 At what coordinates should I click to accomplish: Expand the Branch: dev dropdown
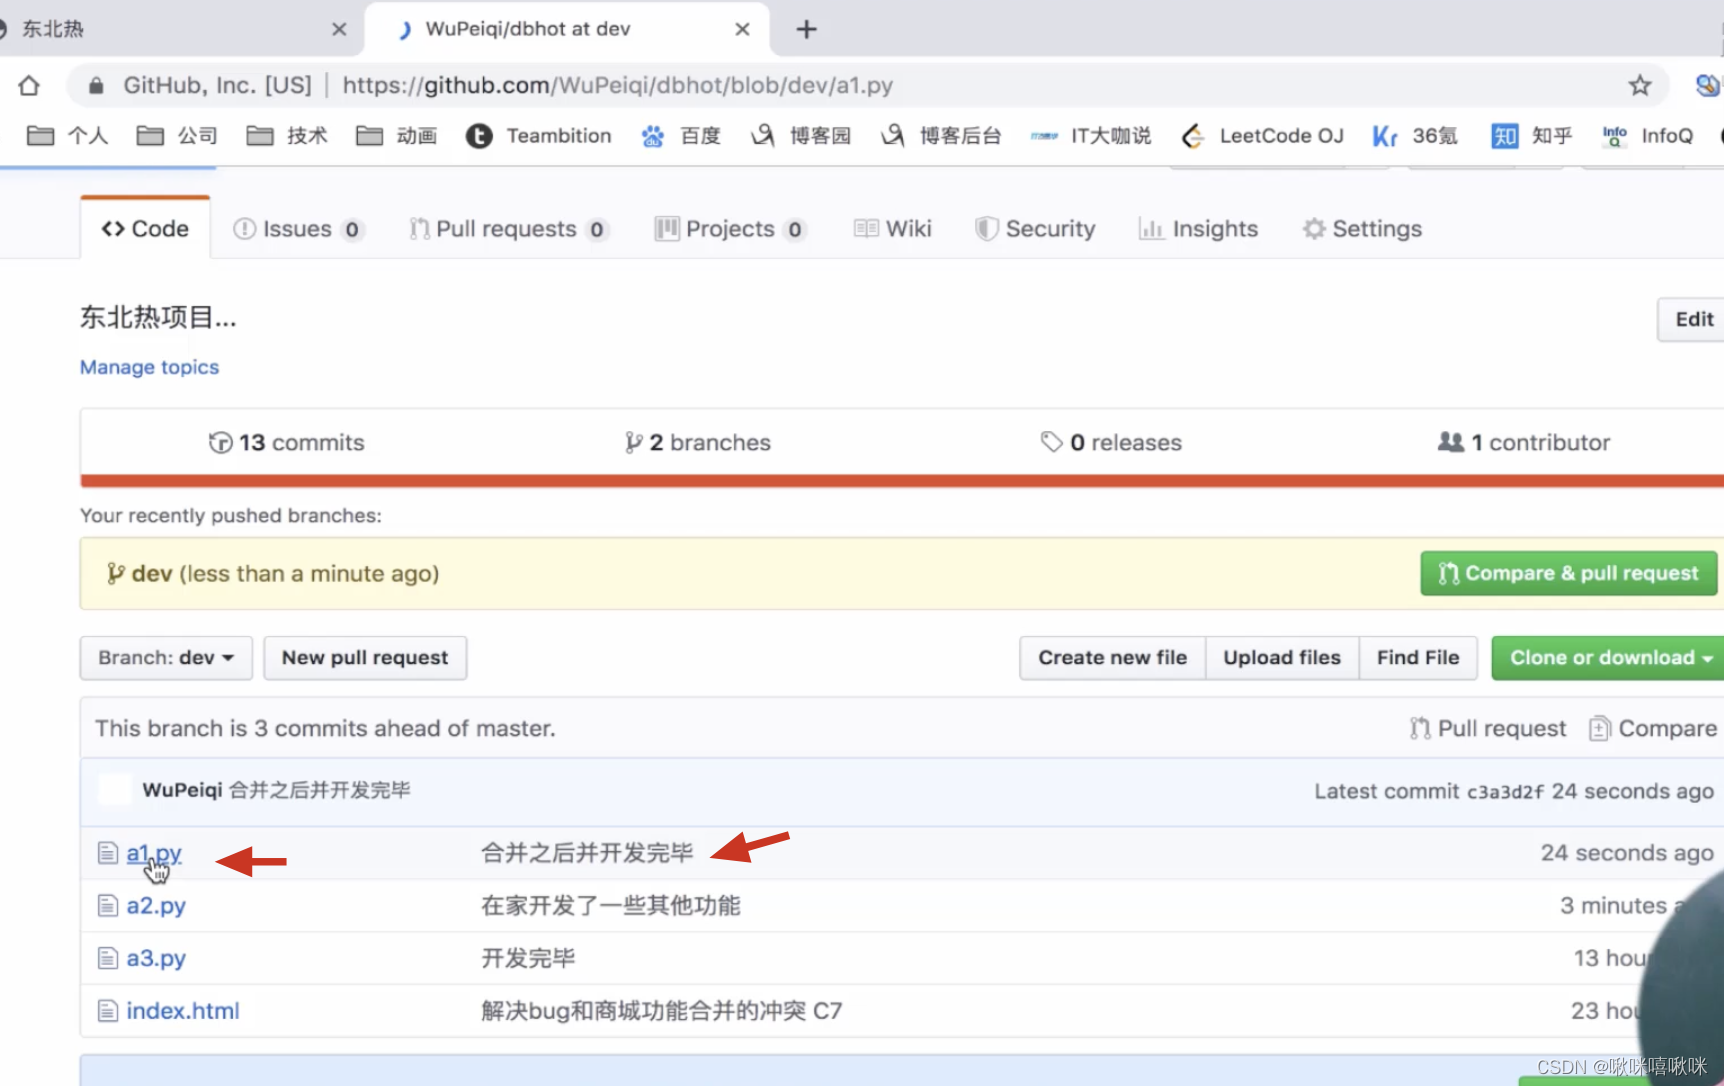(x=166, y=658)
